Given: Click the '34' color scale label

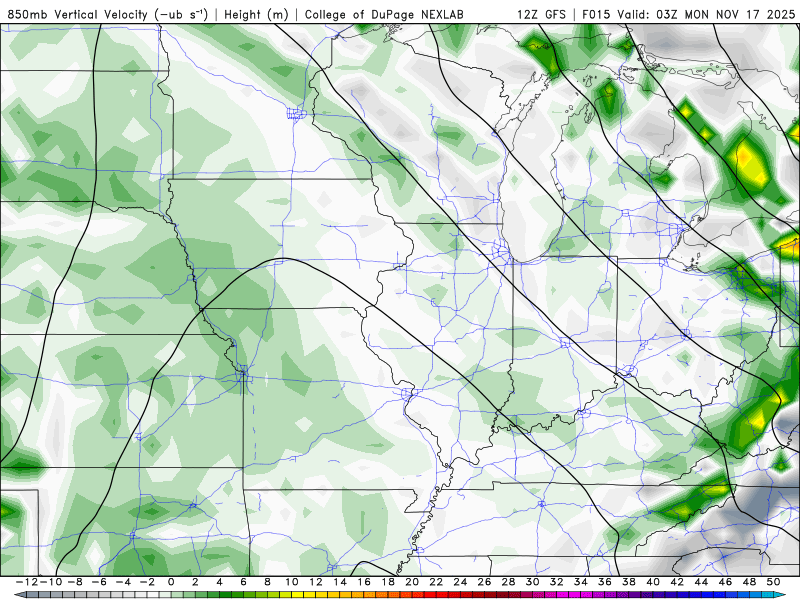Looking at the screenshot, I should [581, 582].
